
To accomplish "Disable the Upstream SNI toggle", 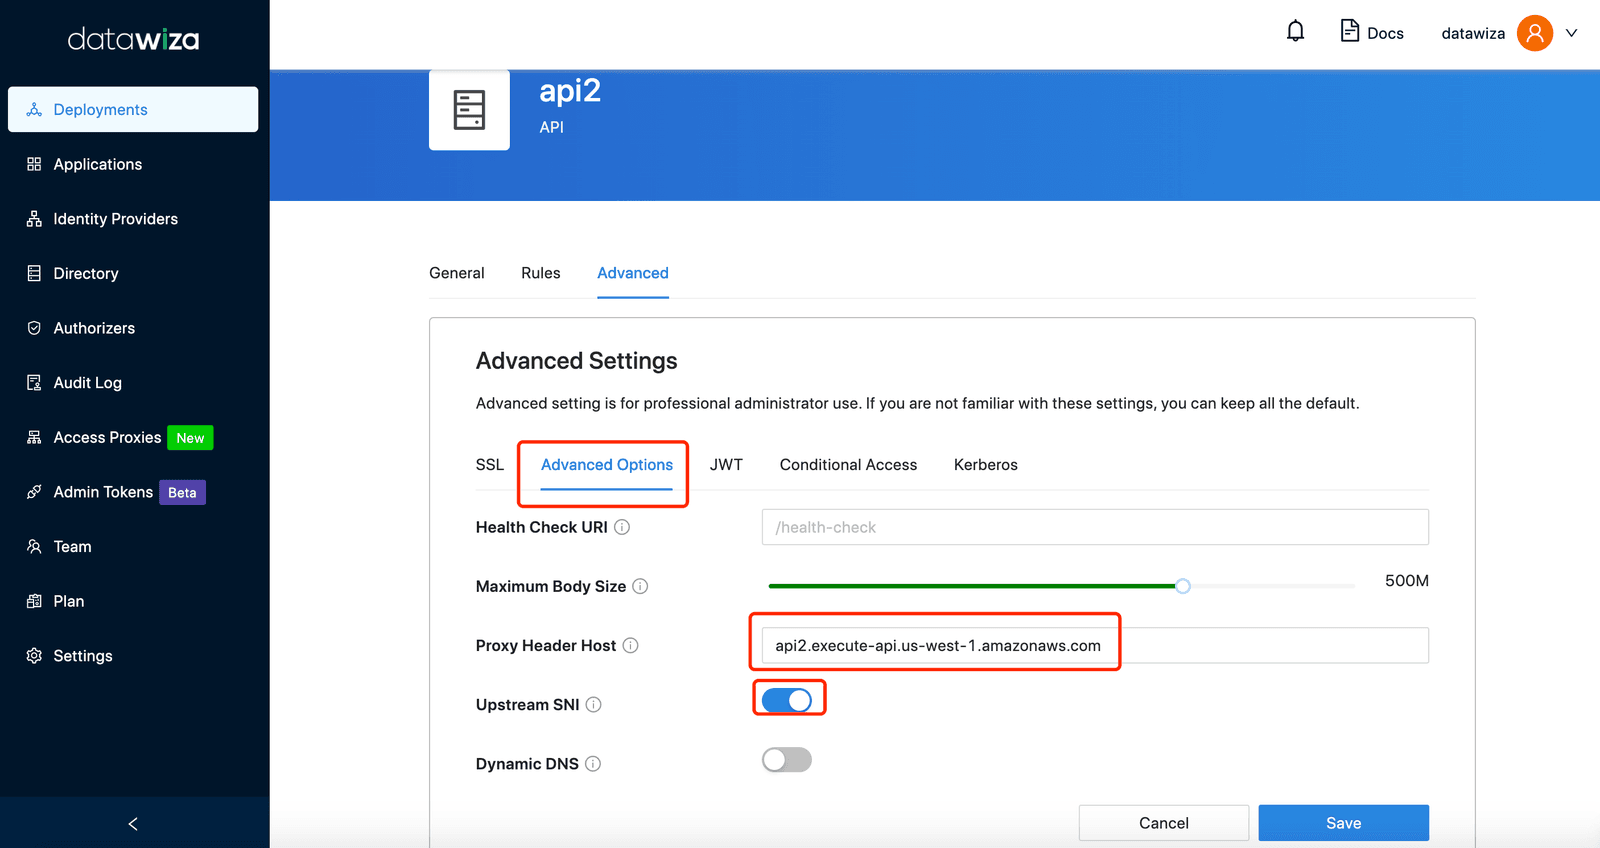I will pos(787,700).
